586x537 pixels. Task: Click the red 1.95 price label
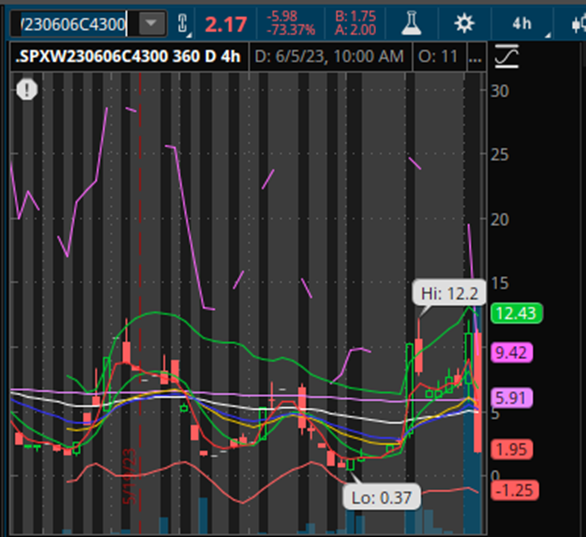point(511,449)
